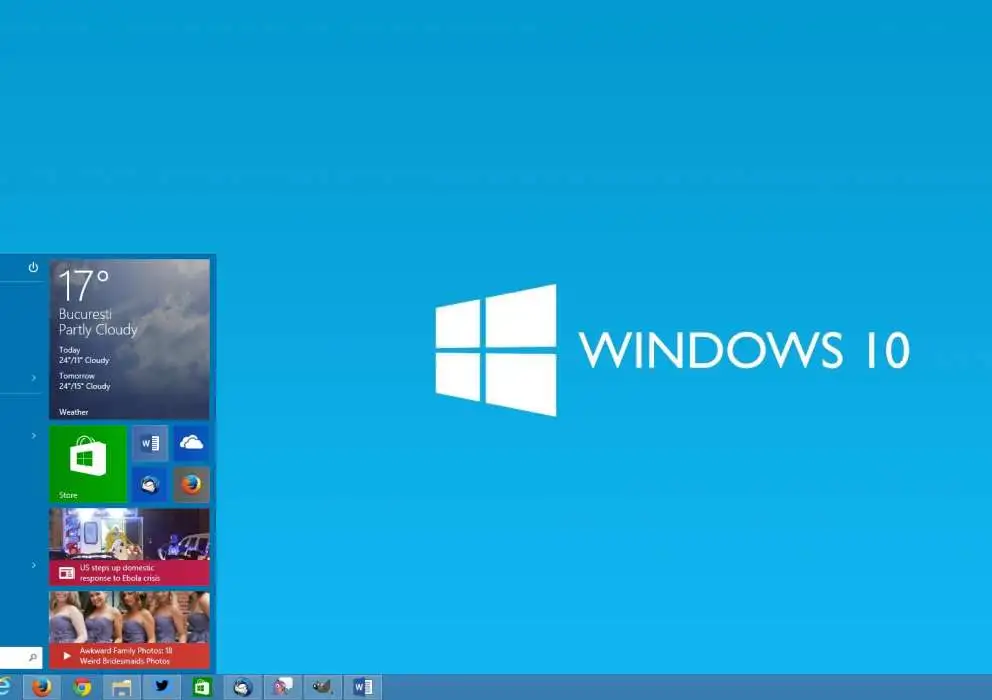This screenshot has width=992, height=700.
Task: Click the power button in the Start menu
Action: [34, 267]
